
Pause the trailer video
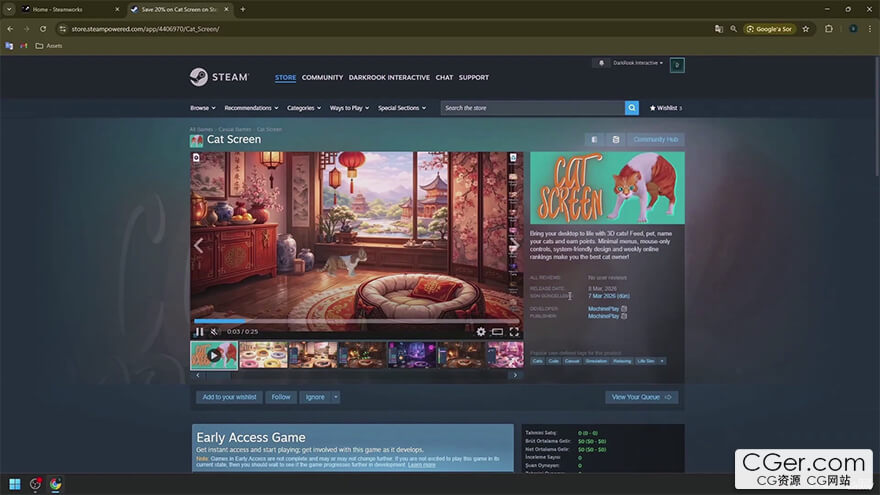(199, 332)
